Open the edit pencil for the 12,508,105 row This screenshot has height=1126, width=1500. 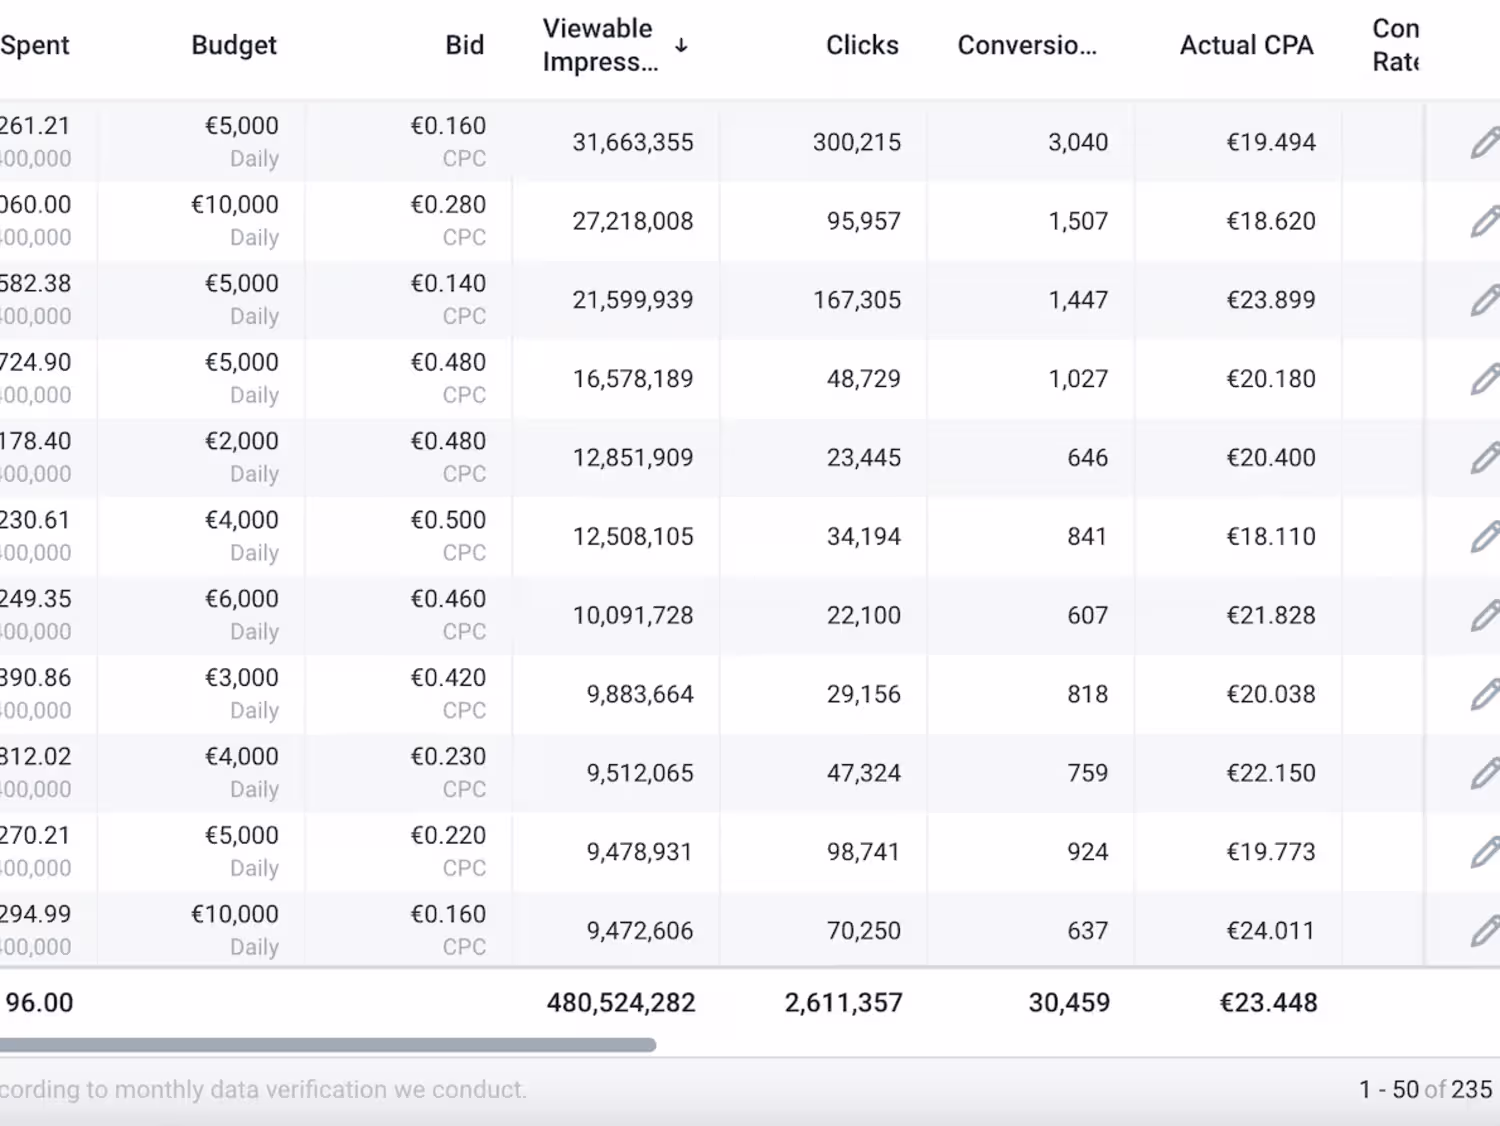1485,537
